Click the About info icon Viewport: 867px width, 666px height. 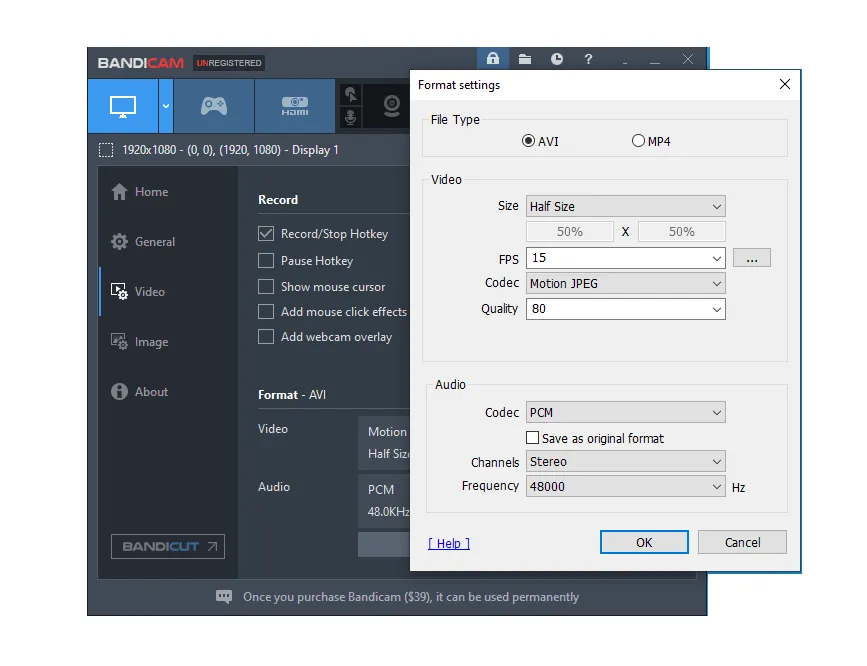[119, 392]
